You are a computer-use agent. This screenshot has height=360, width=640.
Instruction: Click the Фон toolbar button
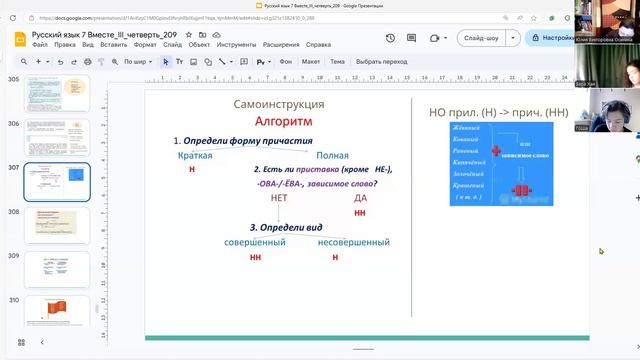(286, 62)
